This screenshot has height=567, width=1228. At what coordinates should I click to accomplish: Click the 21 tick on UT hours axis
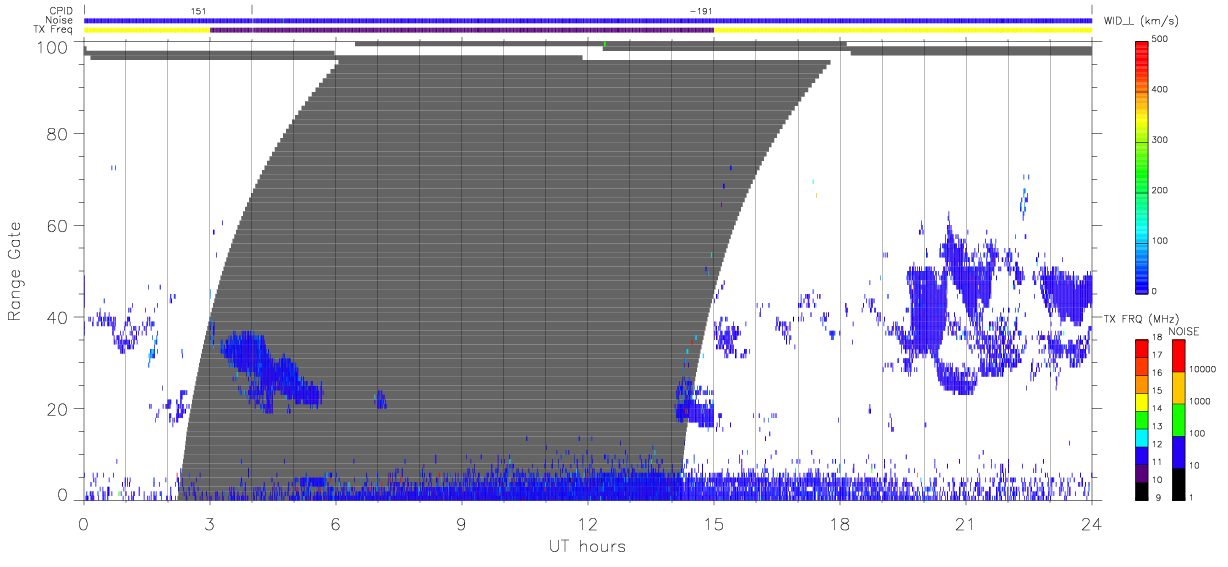coord(966,523)
